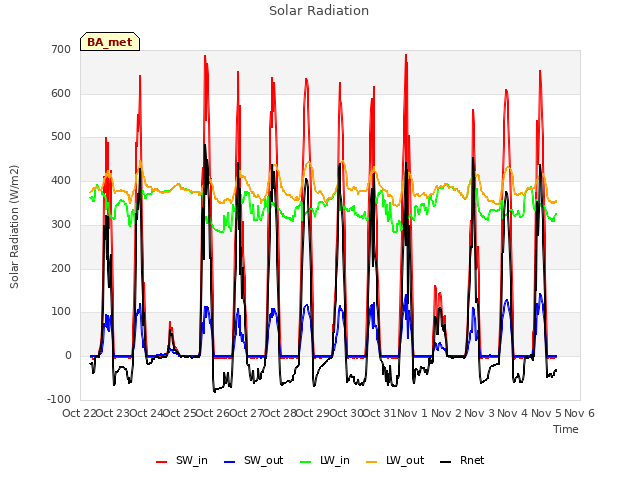Click the LW_out legend entry
Viewport: 640px width, 480px height.
click(395, 460)
